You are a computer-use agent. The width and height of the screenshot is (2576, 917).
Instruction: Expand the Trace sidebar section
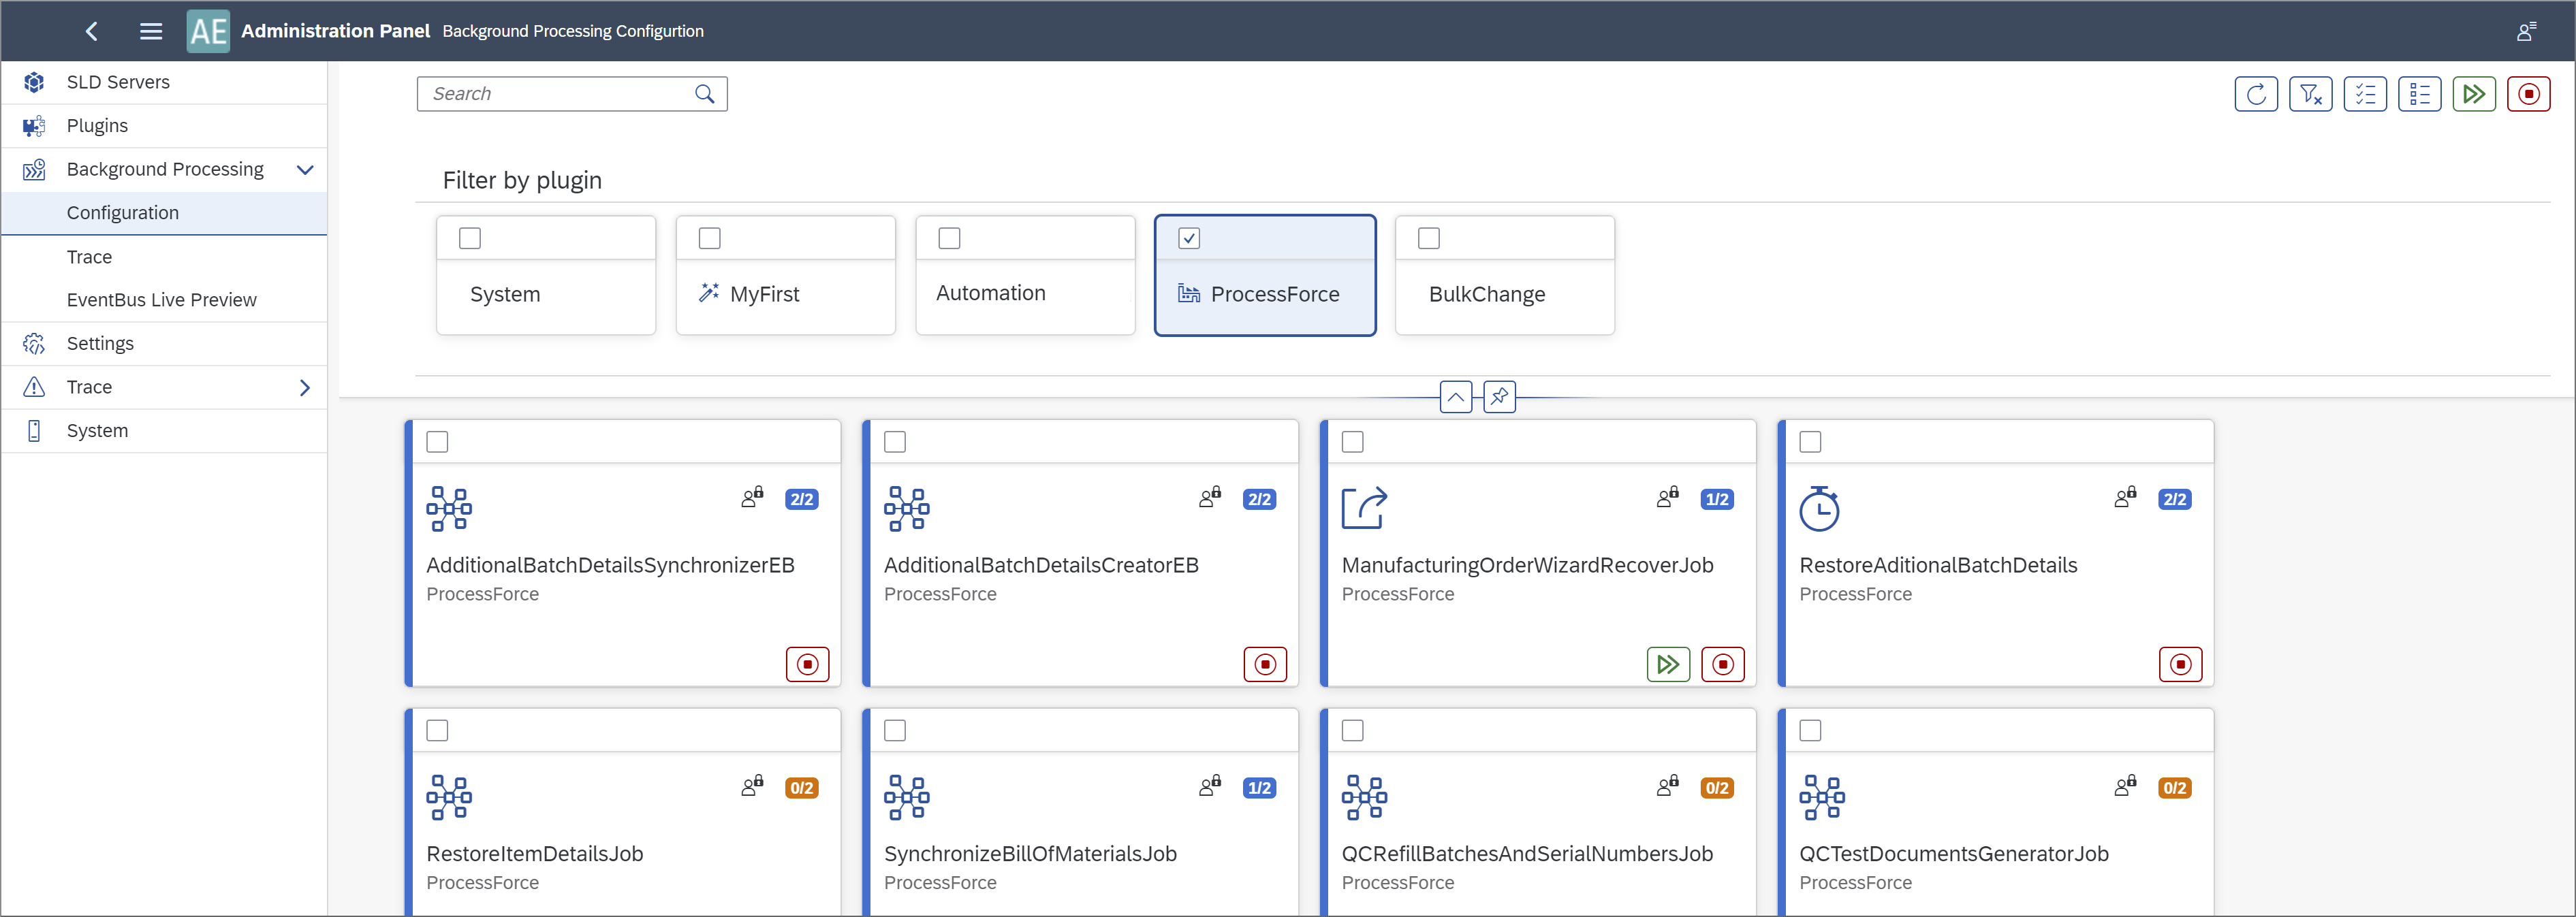305,387
